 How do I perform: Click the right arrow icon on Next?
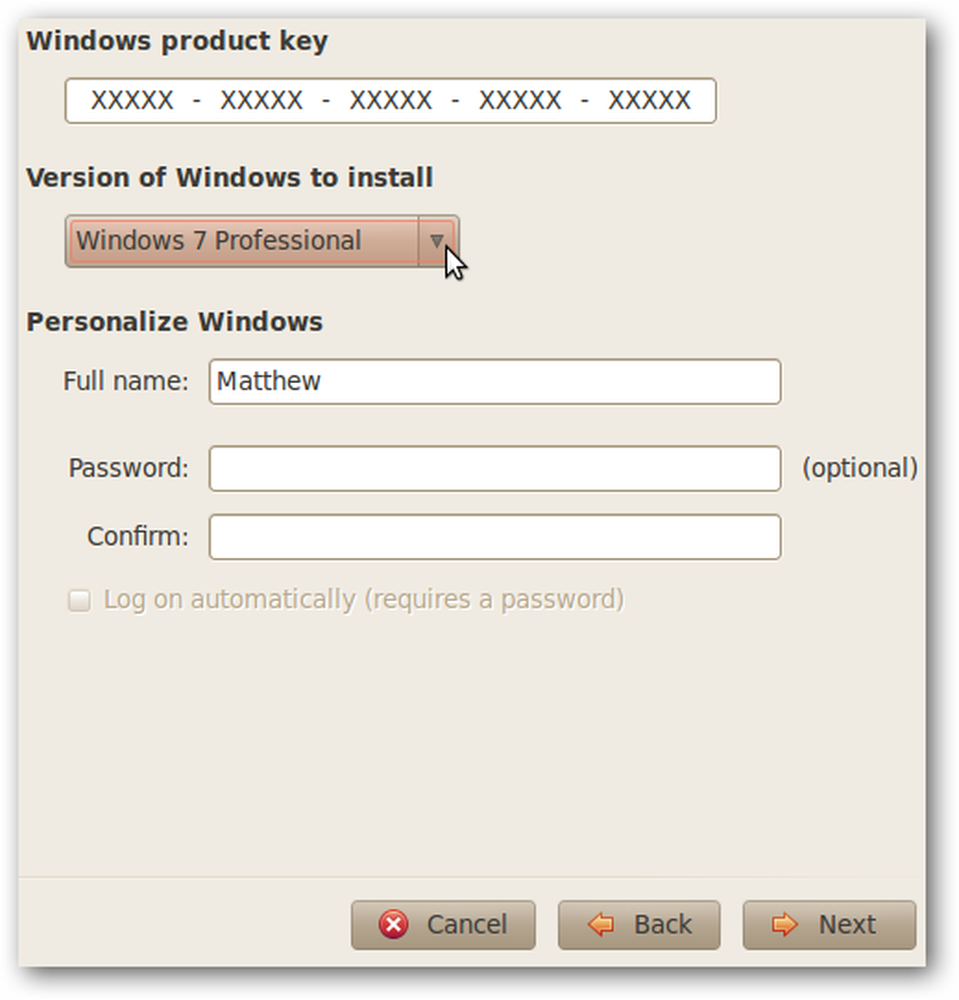click(785, 924)
